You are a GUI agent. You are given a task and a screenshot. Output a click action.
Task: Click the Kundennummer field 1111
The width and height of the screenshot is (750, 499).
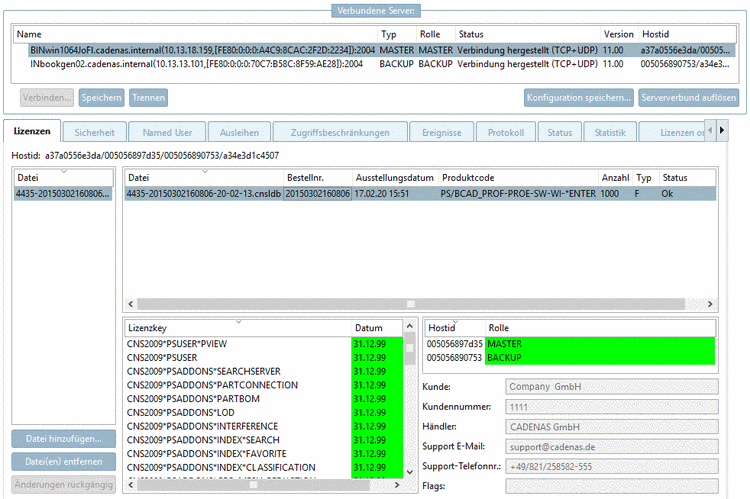pyautogui.click(x=612, y=407)
